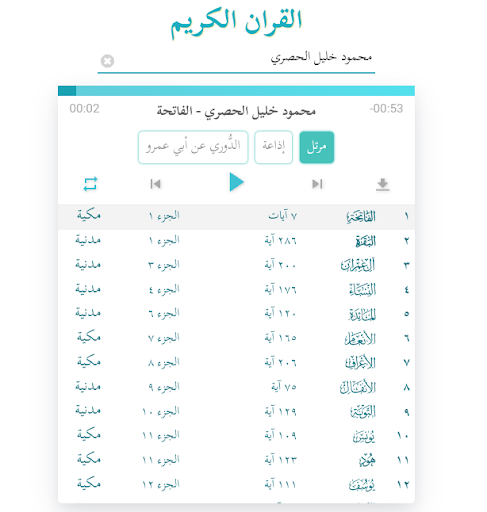
Task: Click the القرآن الكريم page heading
Action: point(236,23)
